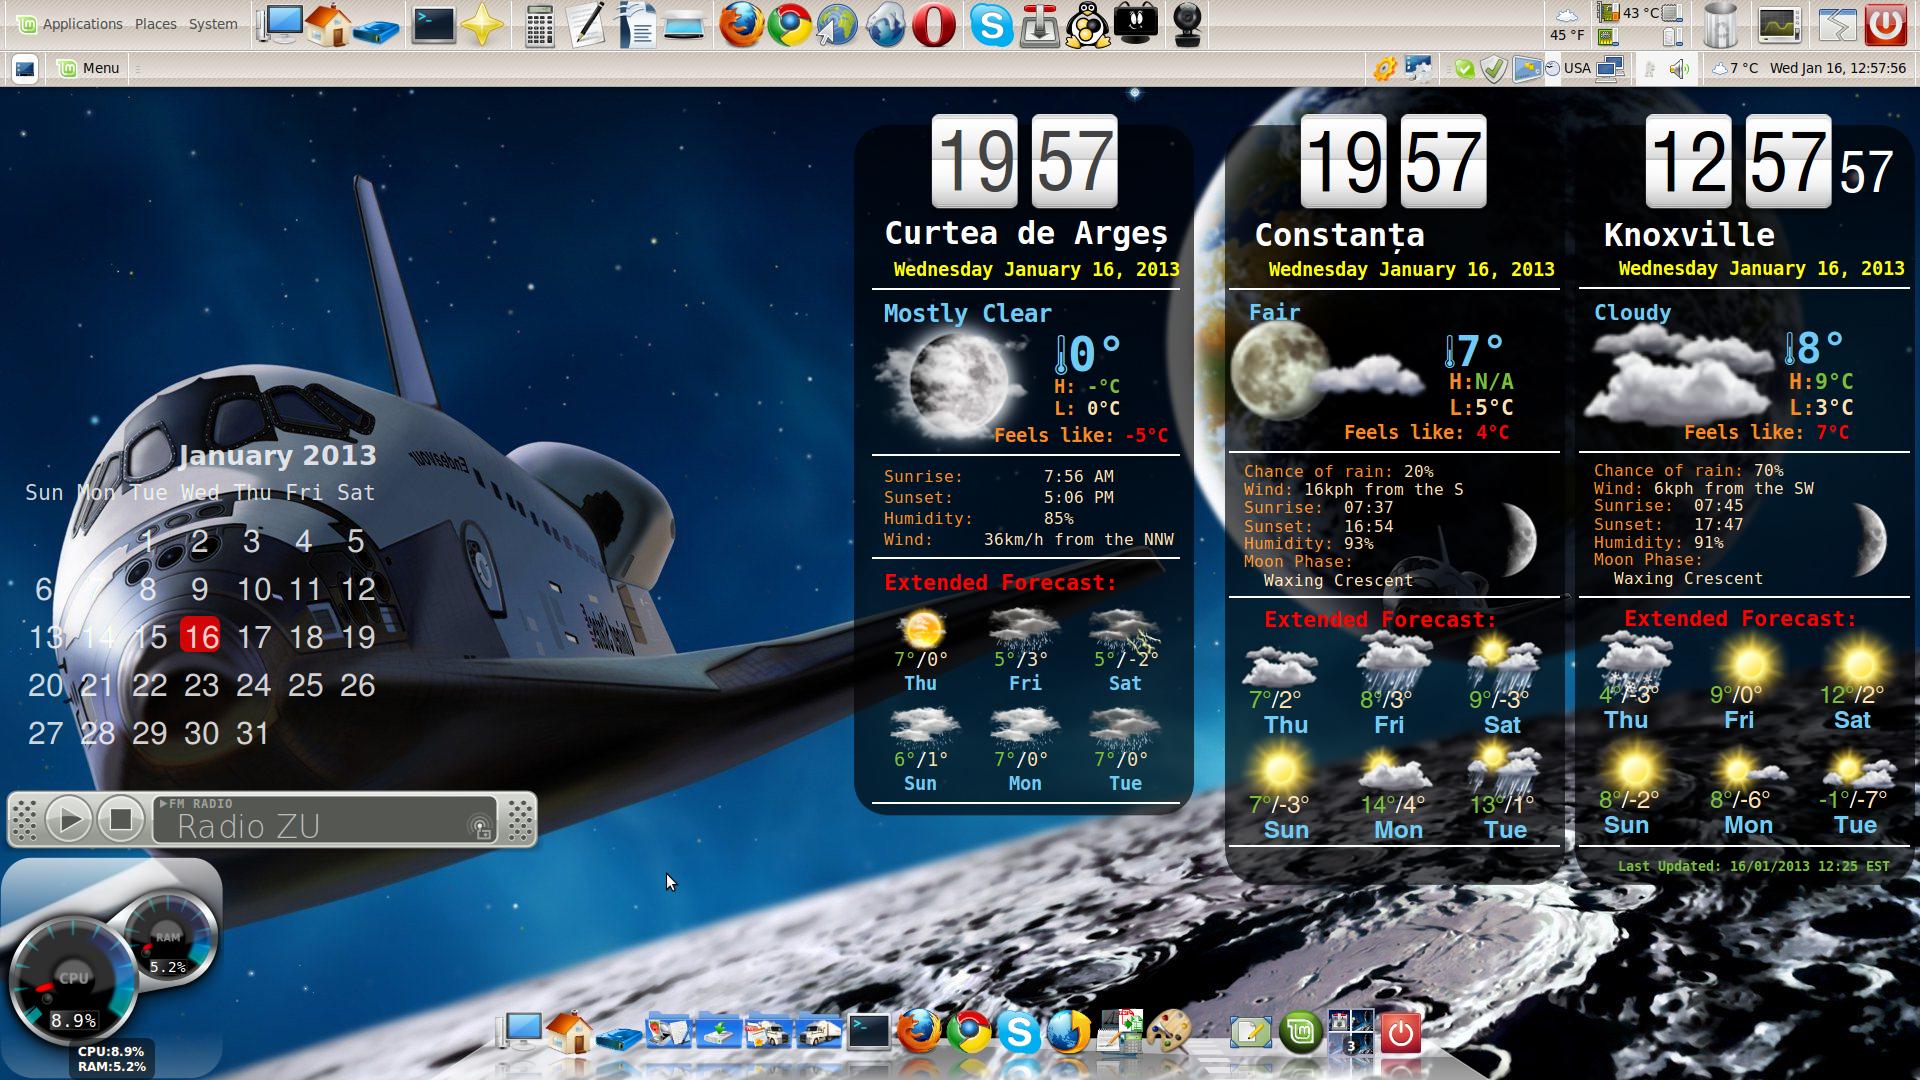1920x1080 pixels.
Task: Open the paint palette app in dock
Action: (x=1169, y=1031)
